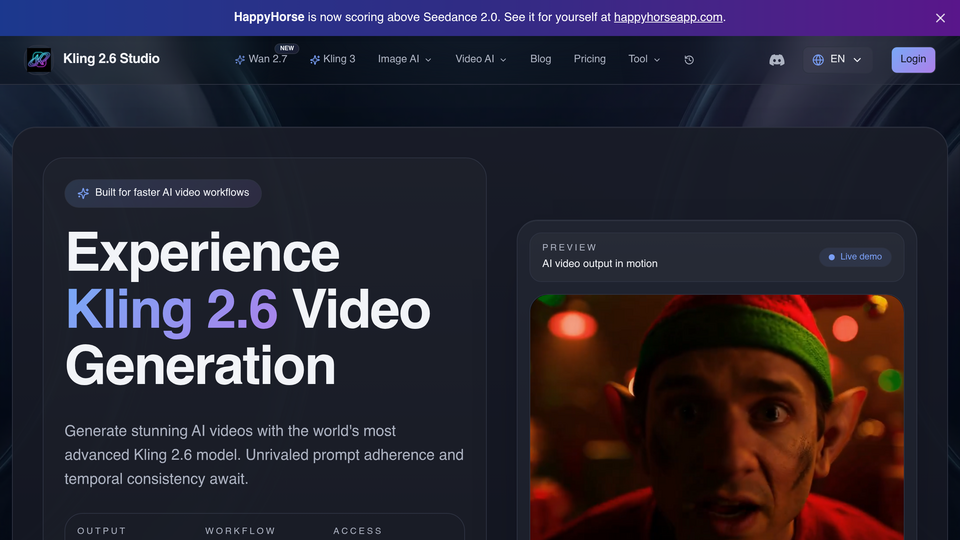This screenshot has height=540, width=960.
Task: Open the EN language selector chevron
Action: point(857,59)
